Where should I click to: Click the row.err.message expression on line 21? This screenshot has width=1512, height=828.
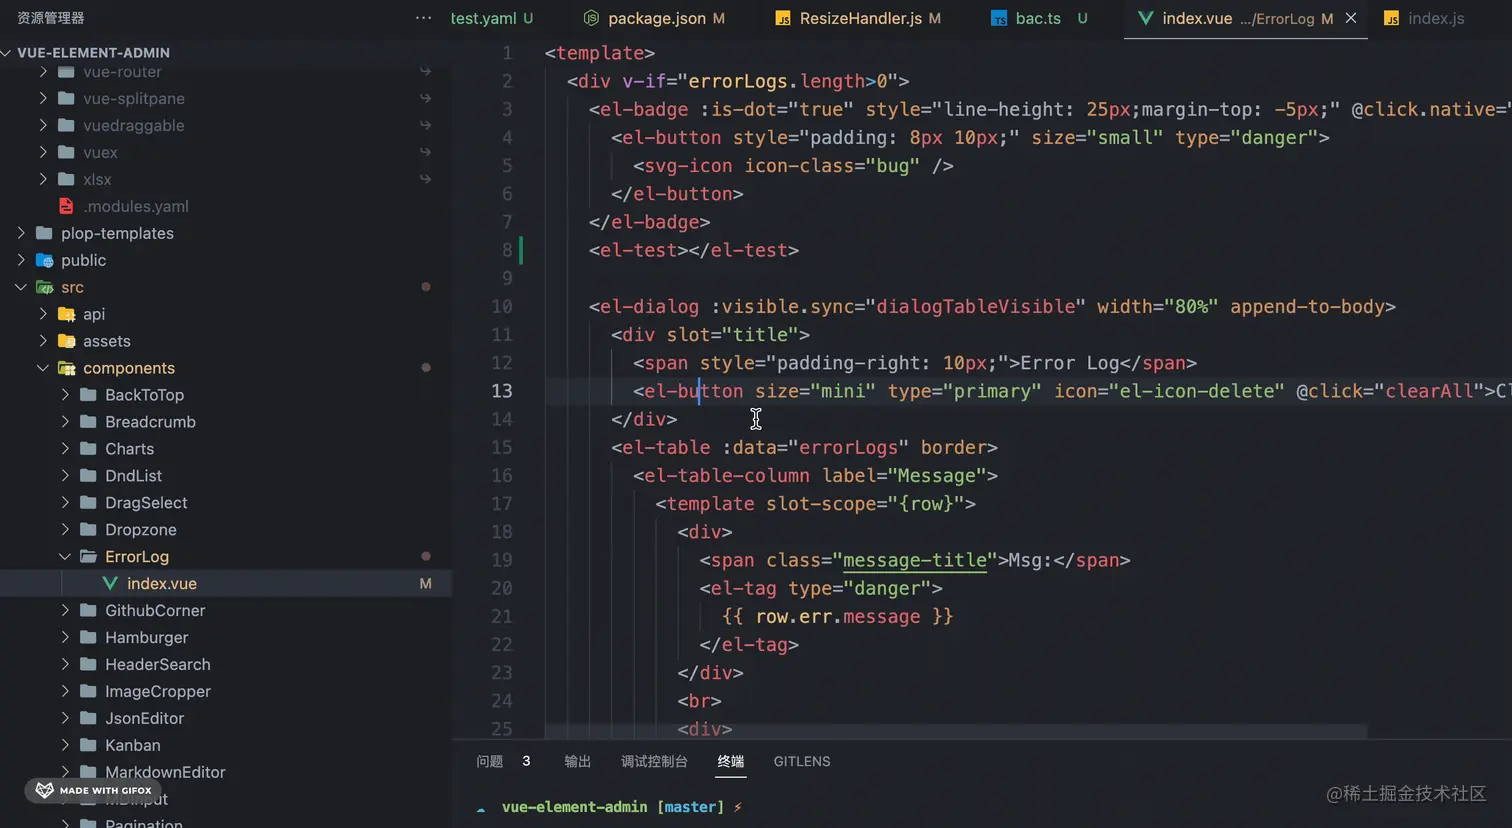pyautogui.click(x=838, y=617)
